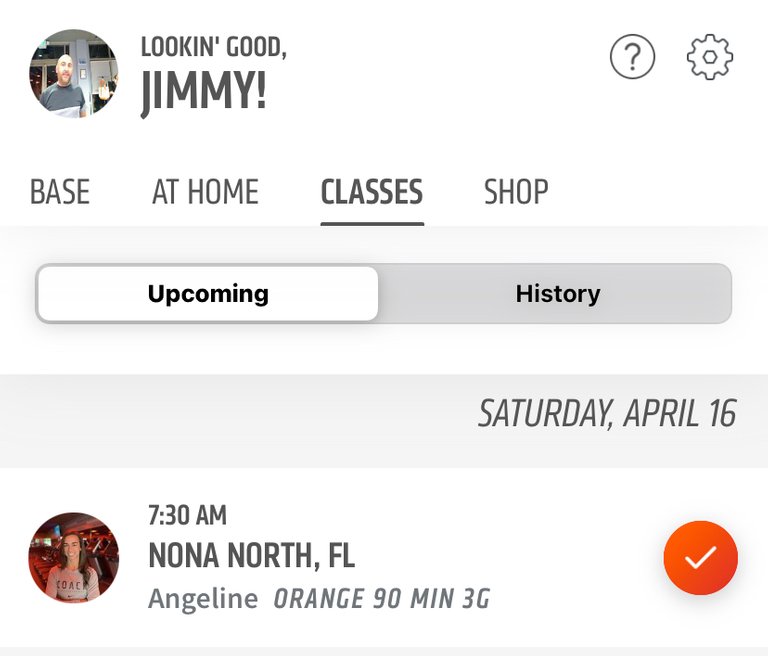The height and width of the screenshot is (656, 768).
Task: Tap the orange checkmark booking button
Action: (700, 558)
